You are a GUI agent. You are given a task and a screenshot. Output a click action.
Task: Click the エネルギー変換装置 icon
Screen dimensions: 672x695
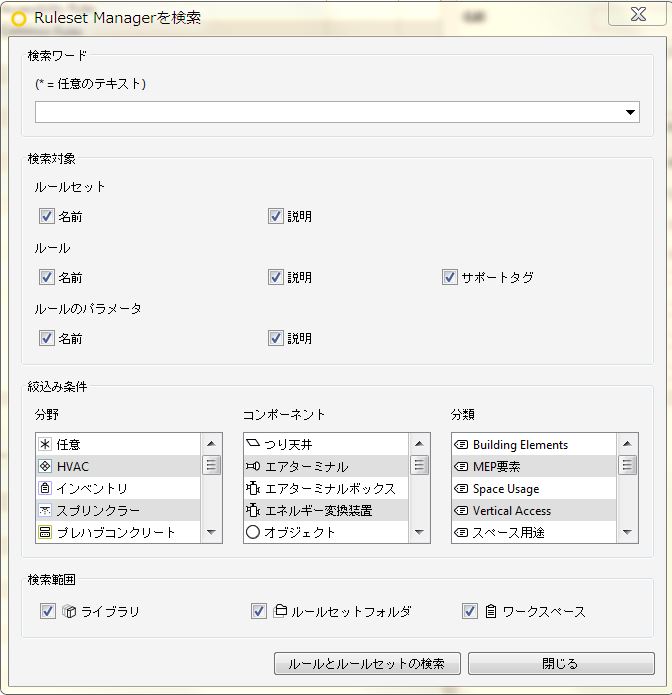253,510
